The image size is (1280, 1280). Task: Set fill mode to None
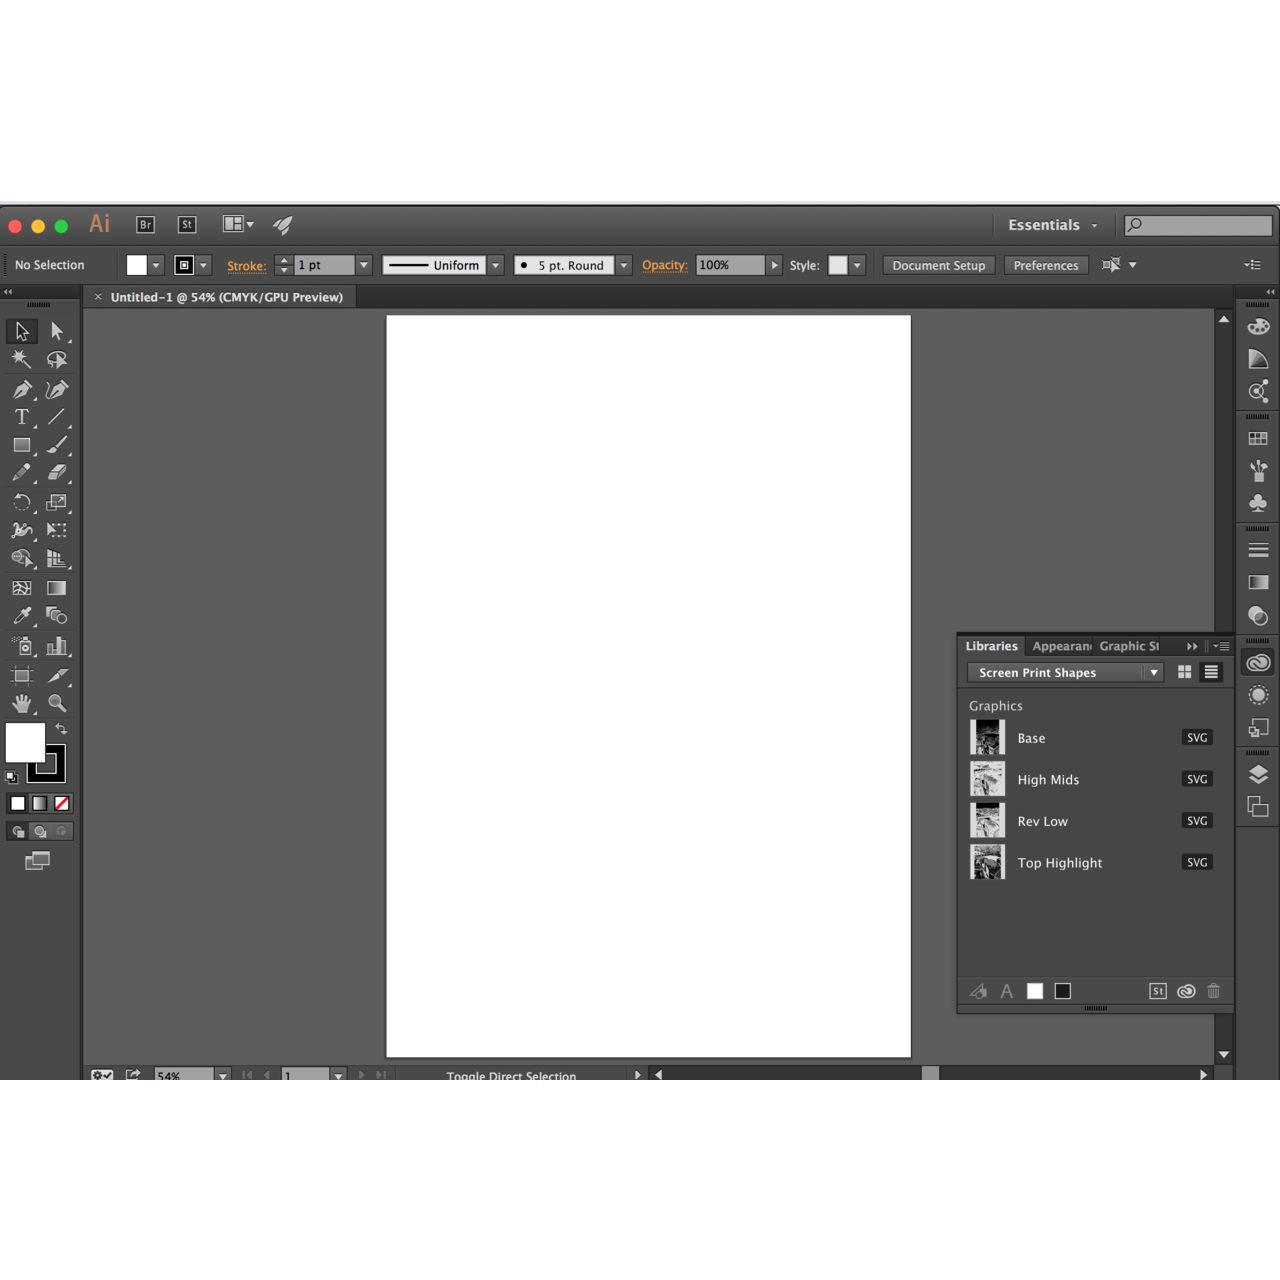(x=61, y=803)
